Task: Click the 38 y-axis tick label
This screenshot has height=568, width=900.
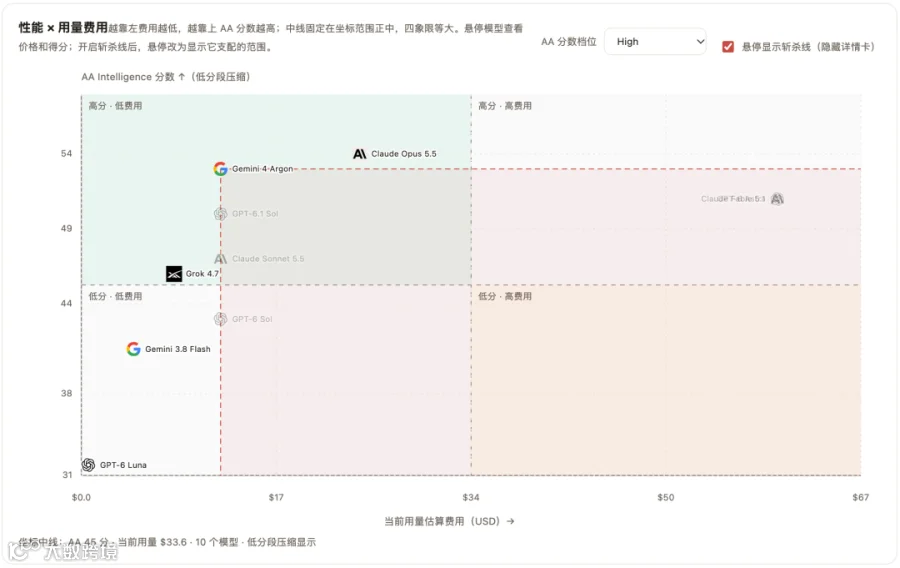Action: coord(67,393)
